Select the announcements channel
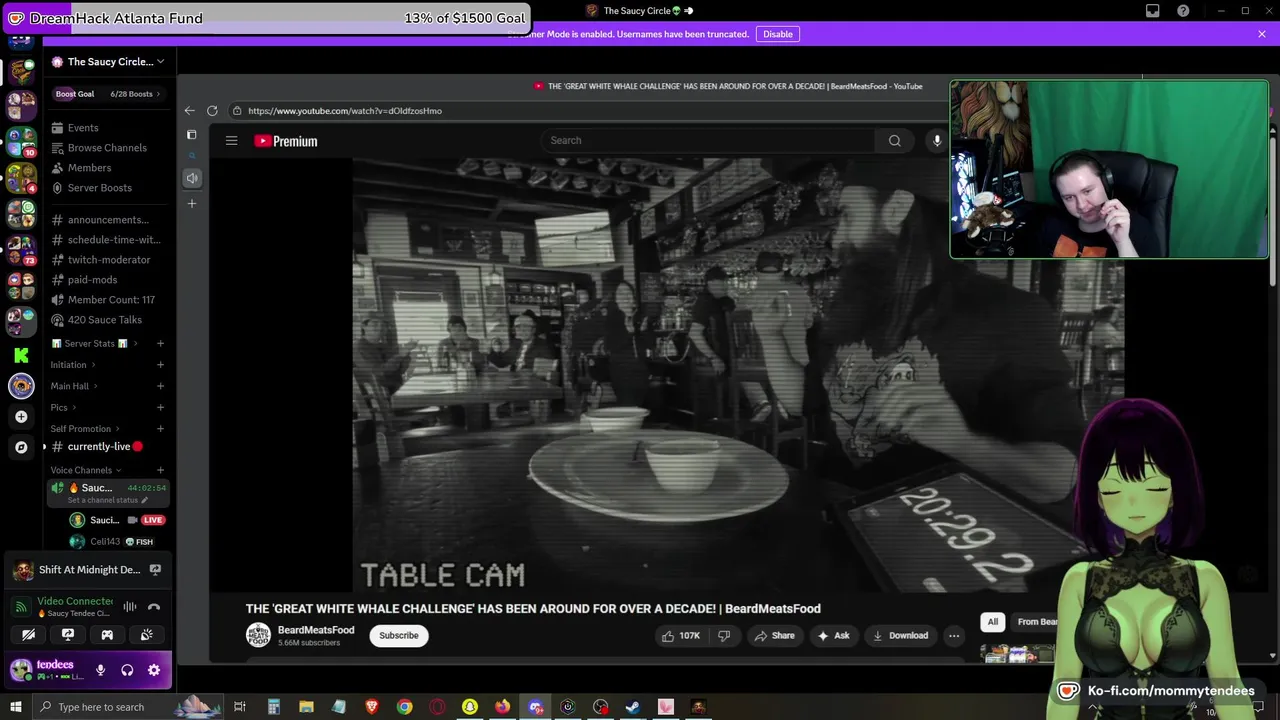1280x720 pixels. coord(108,220)
